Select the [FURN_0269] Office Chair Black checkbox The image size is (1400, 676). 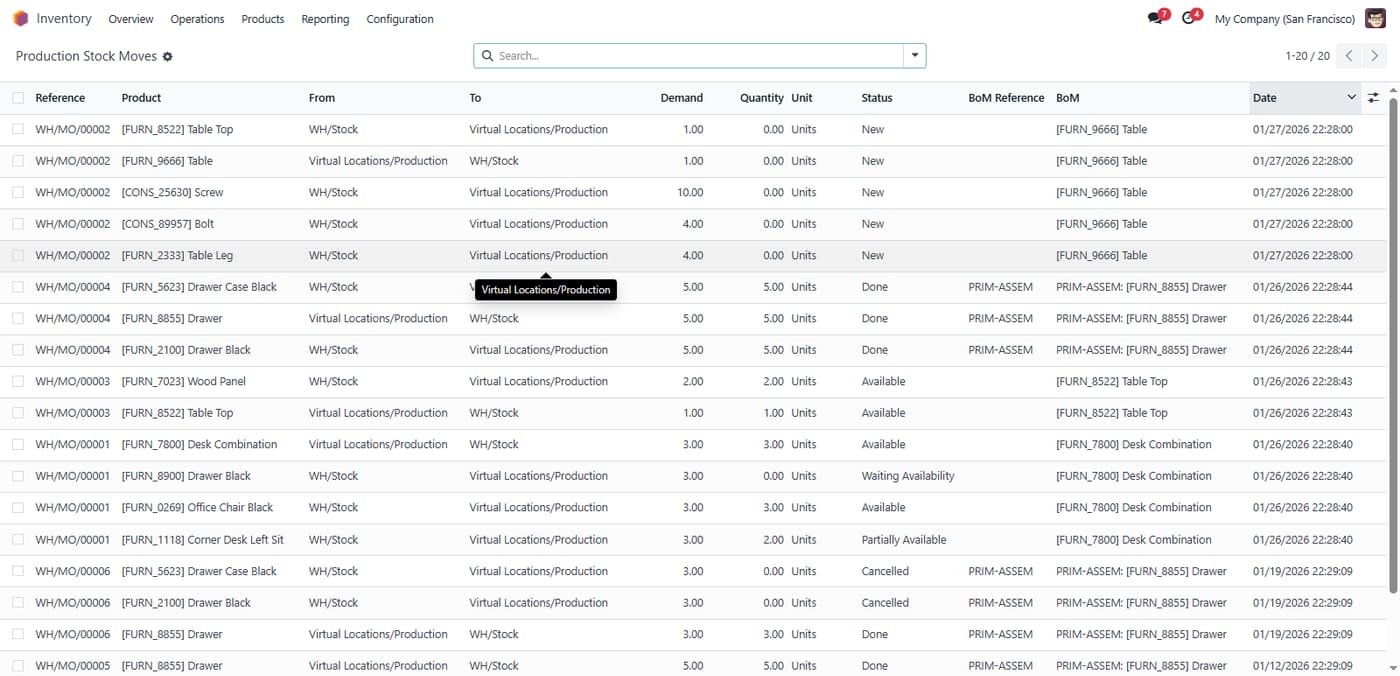18,507
